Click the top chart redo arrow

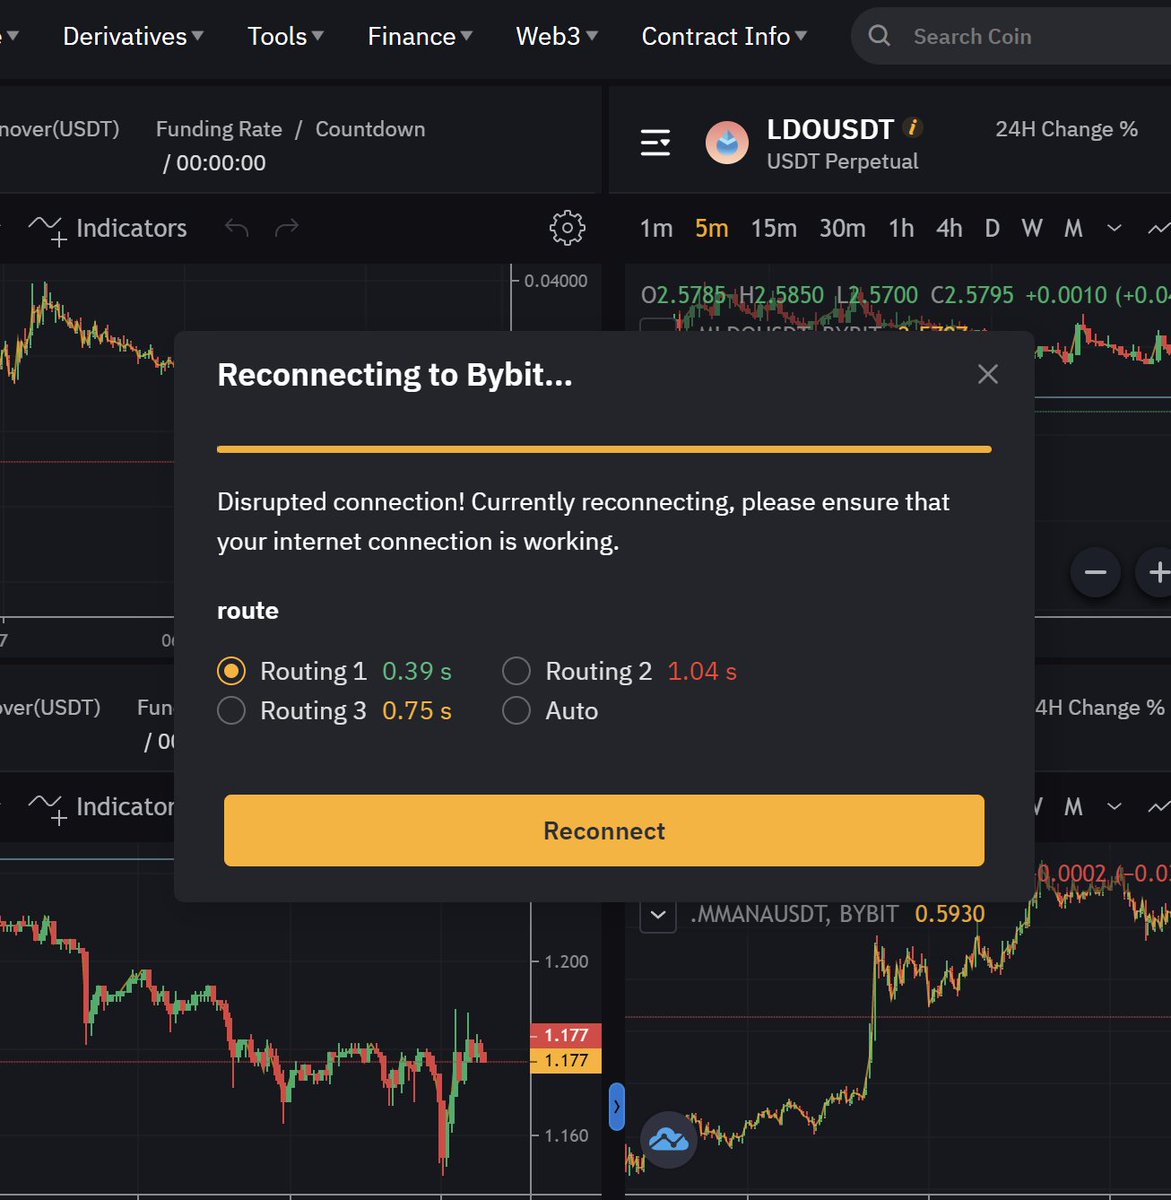pyautogui.click(x=287, y=228)
